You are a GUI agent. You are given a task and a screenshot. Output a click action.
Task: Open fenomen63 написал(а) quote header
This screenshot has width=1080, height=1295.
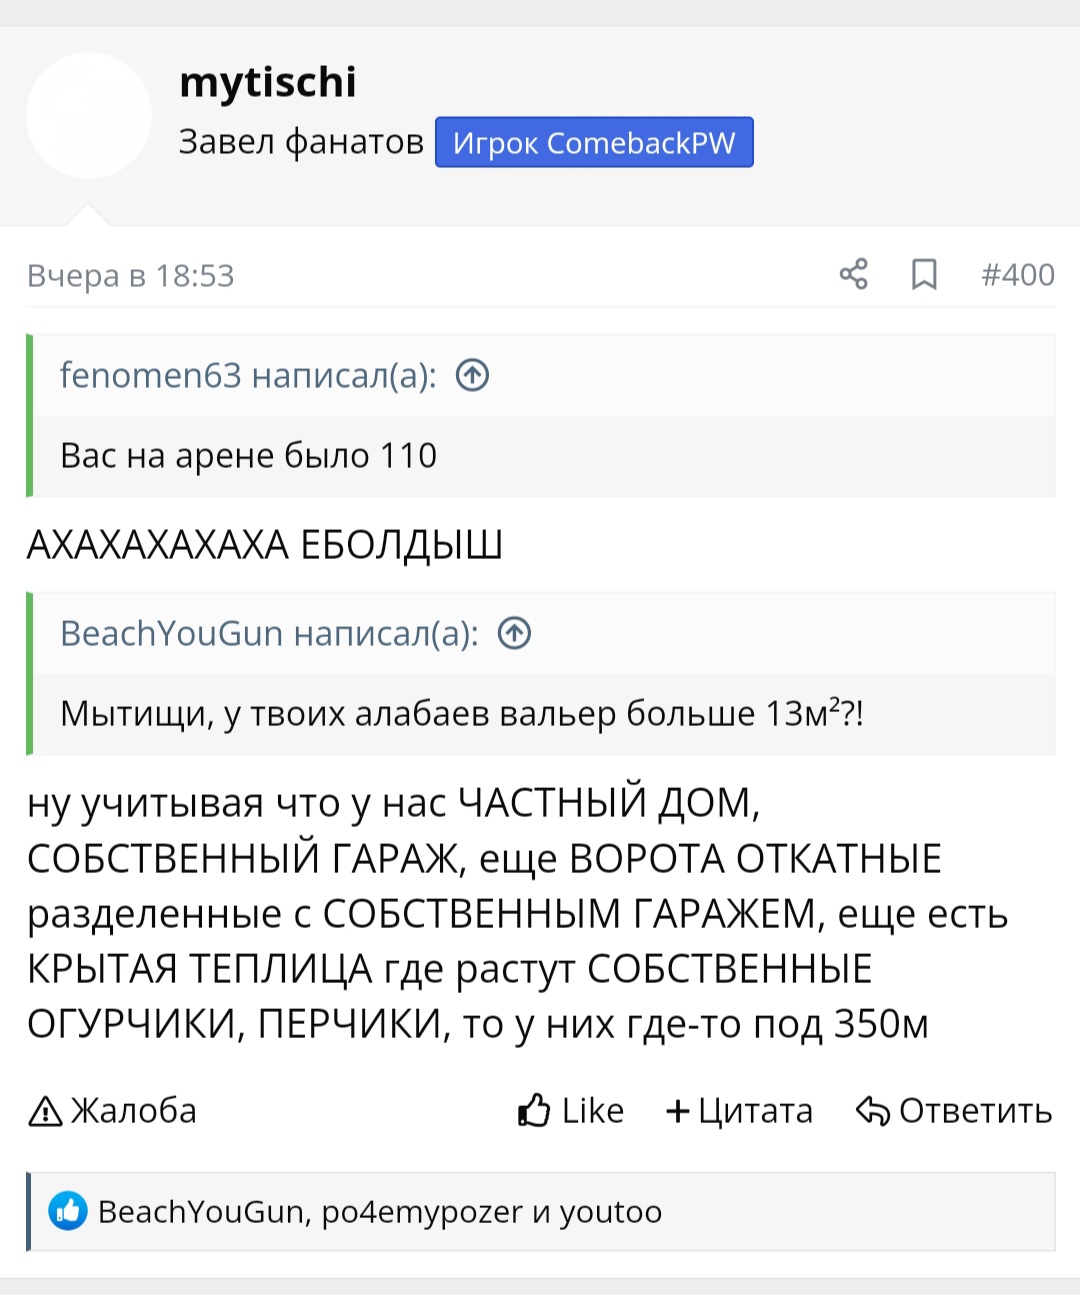tap(248, 375)
